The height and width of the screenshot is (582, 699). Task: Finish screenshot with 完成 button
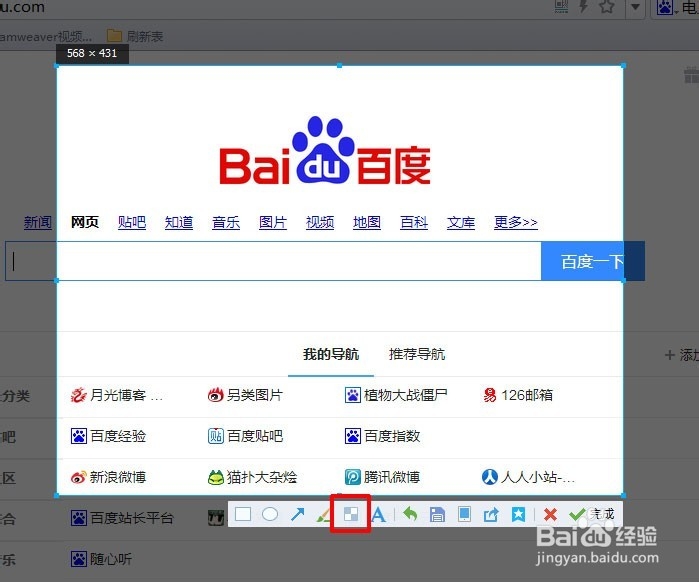pos(592,514)
